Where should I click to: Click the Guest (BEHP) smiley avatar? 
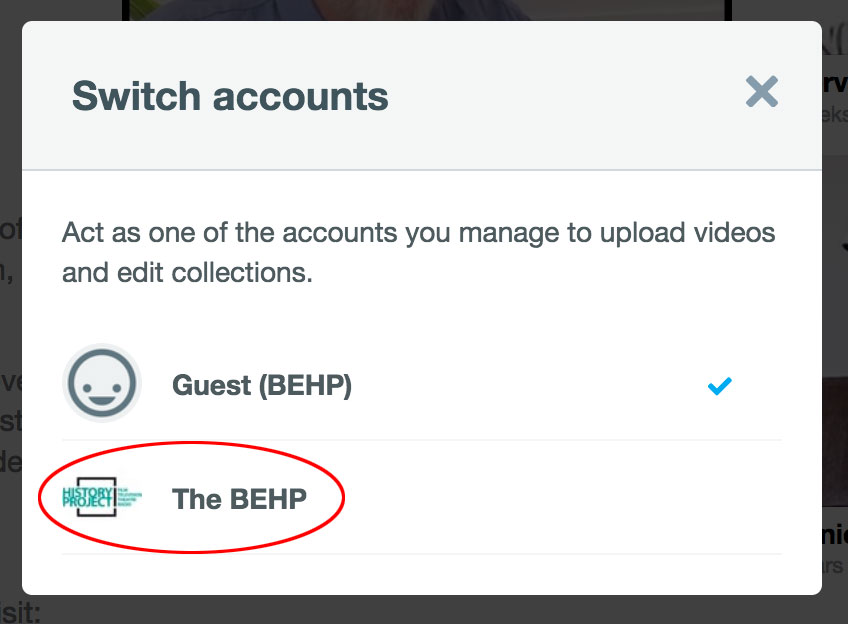click(x=102, y=384)
